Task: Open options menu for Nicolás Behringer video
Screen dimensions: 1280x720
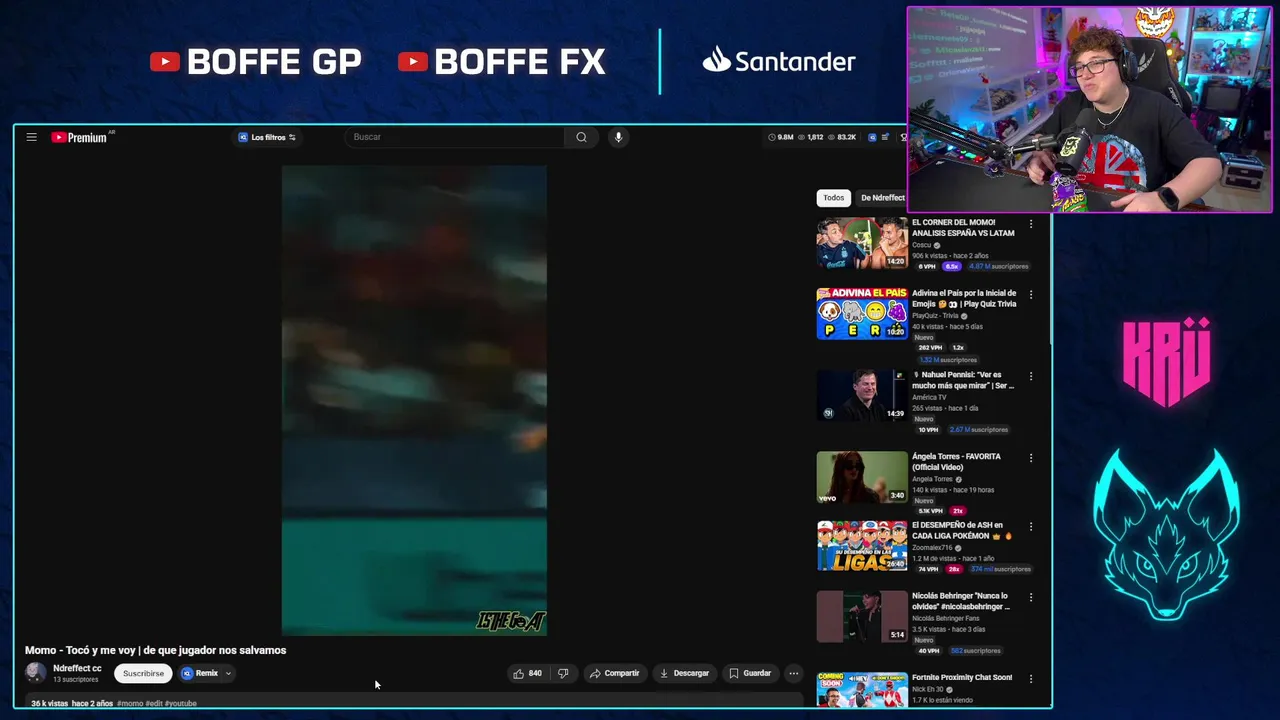Action: pos(1031,597)
